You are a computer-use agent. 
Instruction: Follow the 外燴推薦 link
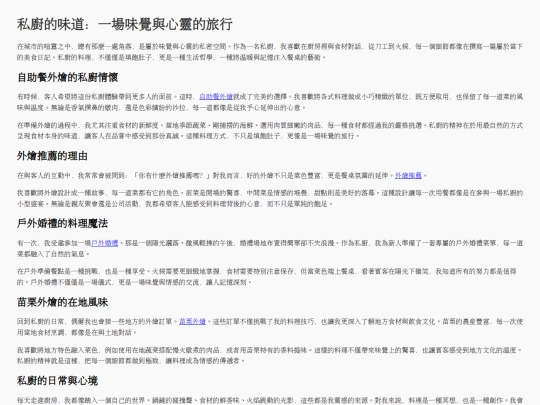click(408, 175)
